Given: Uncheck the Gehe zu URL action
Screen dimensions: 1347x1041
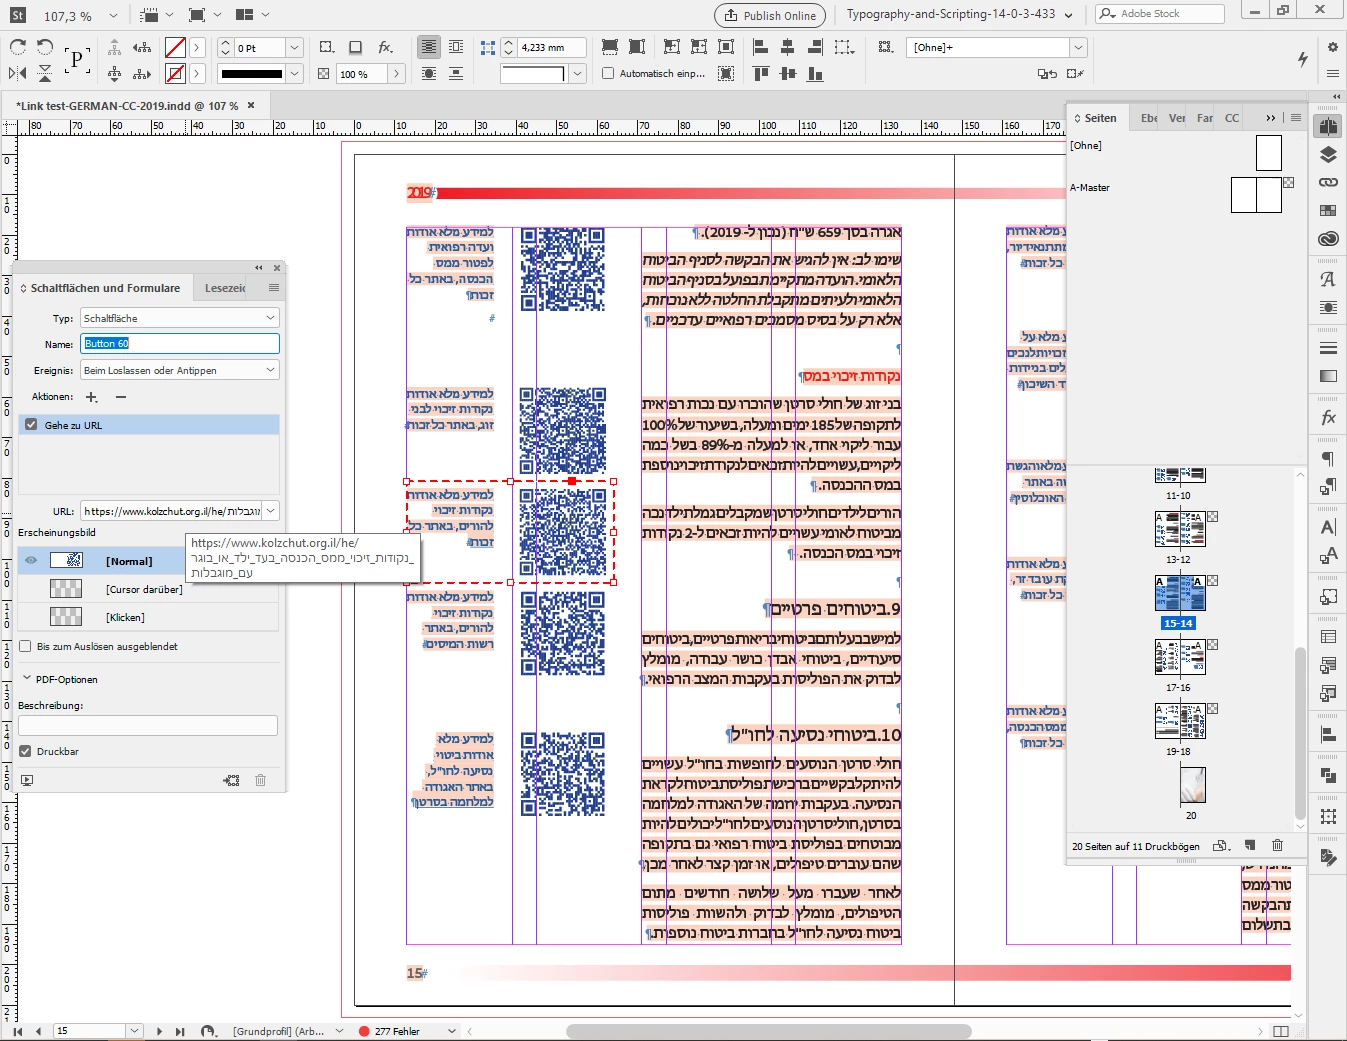Looking at the screenshot, I should [31, 425].
